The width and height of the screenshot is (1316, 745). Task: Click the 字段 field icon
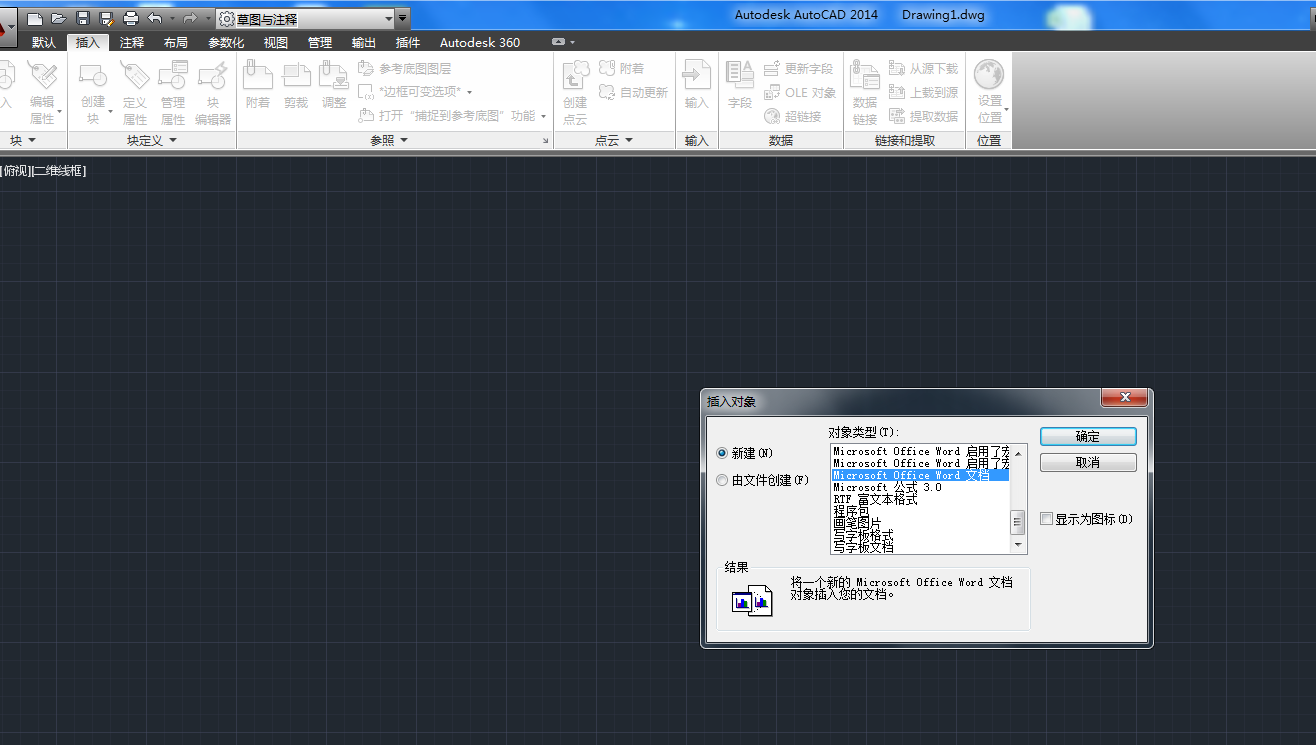740,75
